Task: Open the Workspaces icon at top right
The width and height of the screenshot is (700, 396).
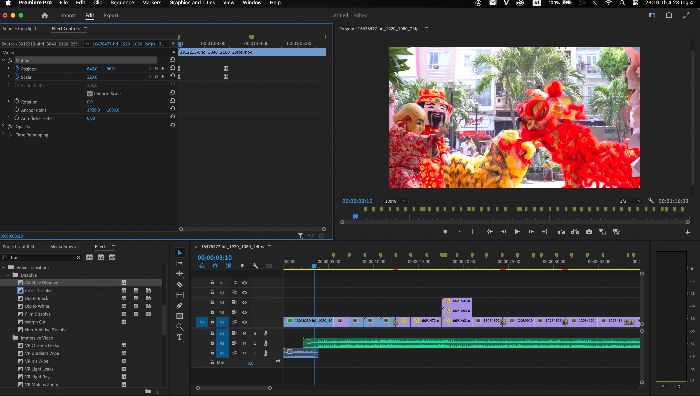Action: (x=652, y=15)
